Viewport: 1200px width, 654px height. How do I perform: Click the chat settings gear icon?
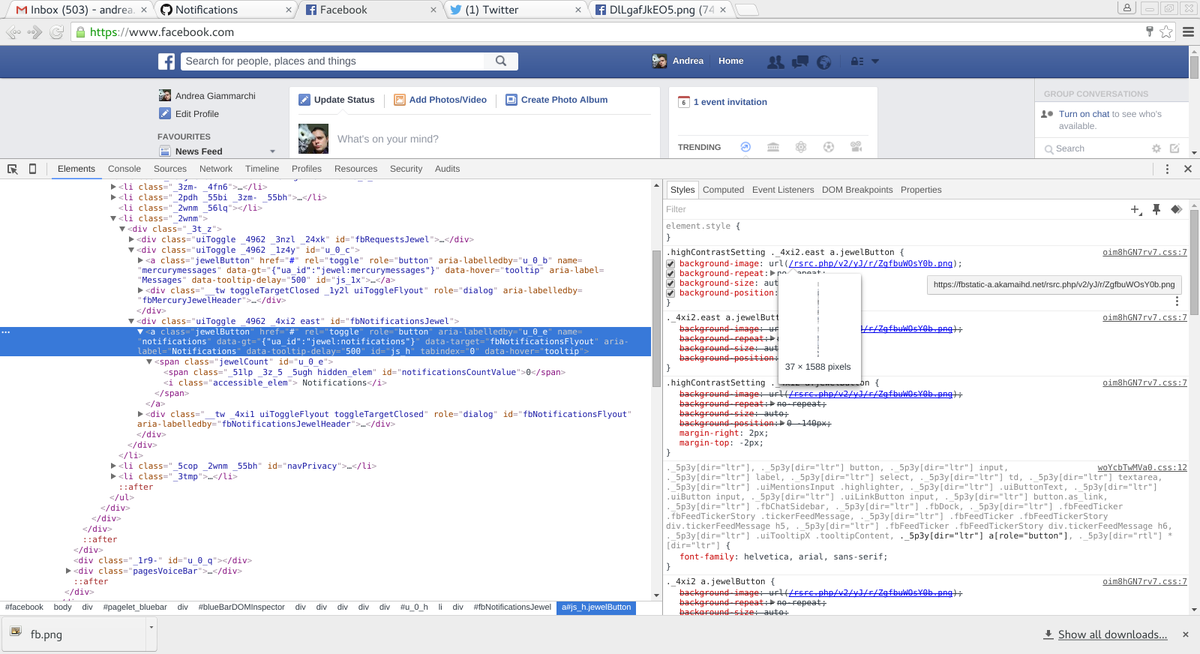click(1156, 149)
